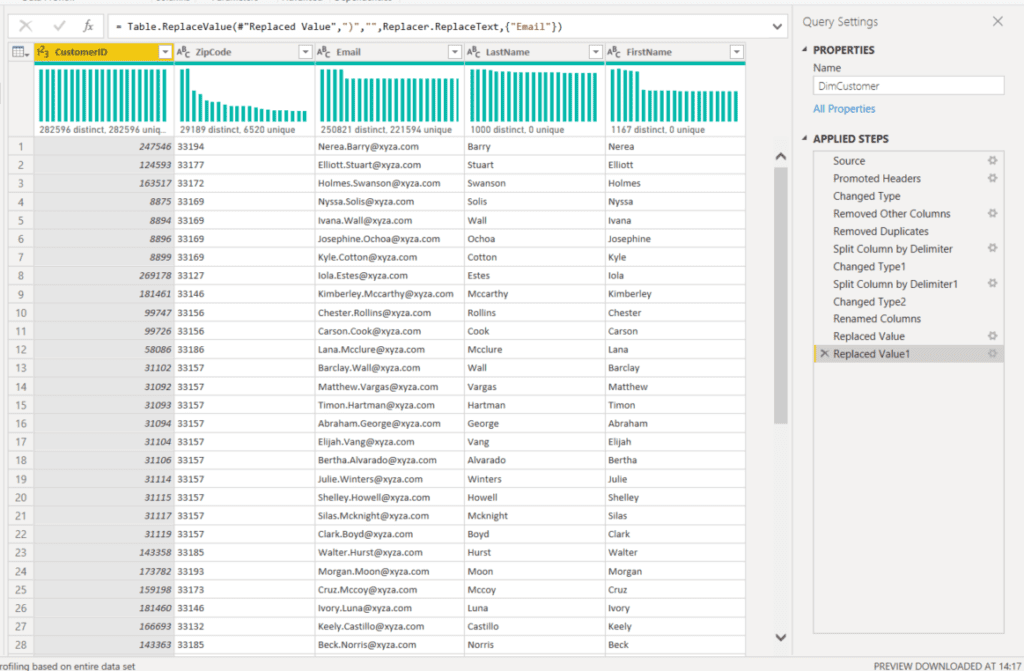The image size is (1024, 671).
Task: Open gear for Removed Other Columns step
Action: (x=992, y=213)
